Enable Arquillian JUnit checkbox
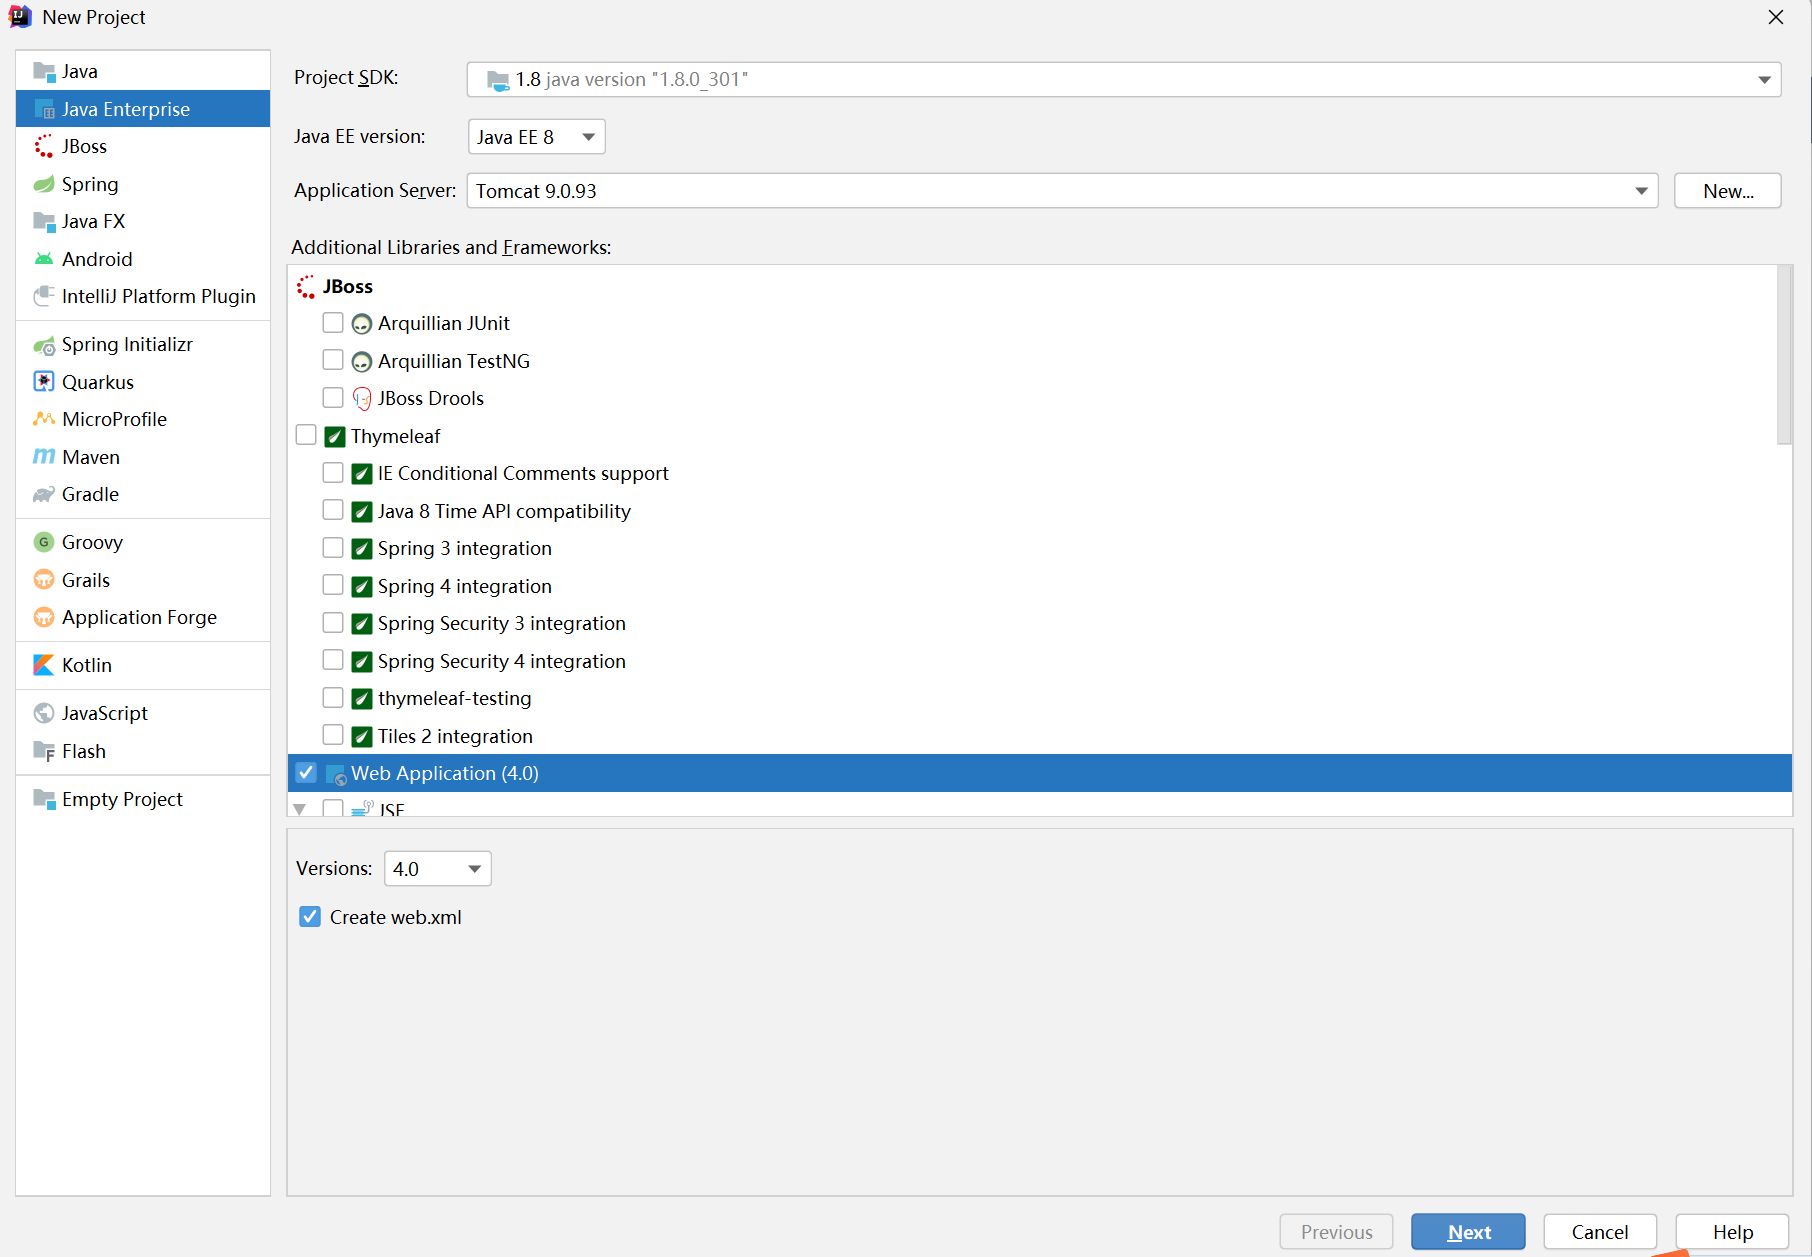Image resolution: width=1812 pixels, height=1257 pixels. [333, 323]
